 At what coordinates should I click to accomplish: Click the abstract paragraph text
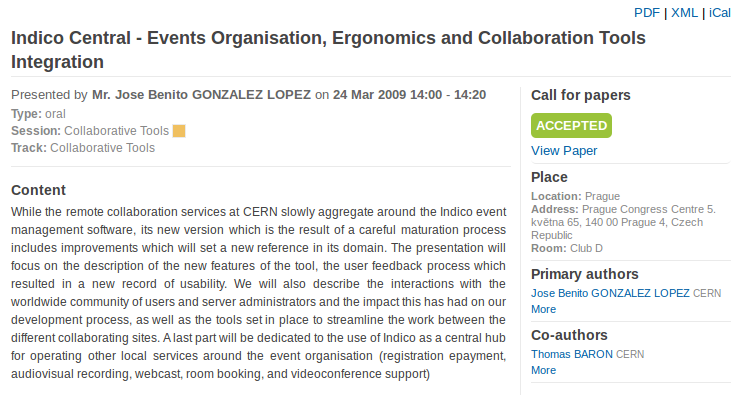259,293
